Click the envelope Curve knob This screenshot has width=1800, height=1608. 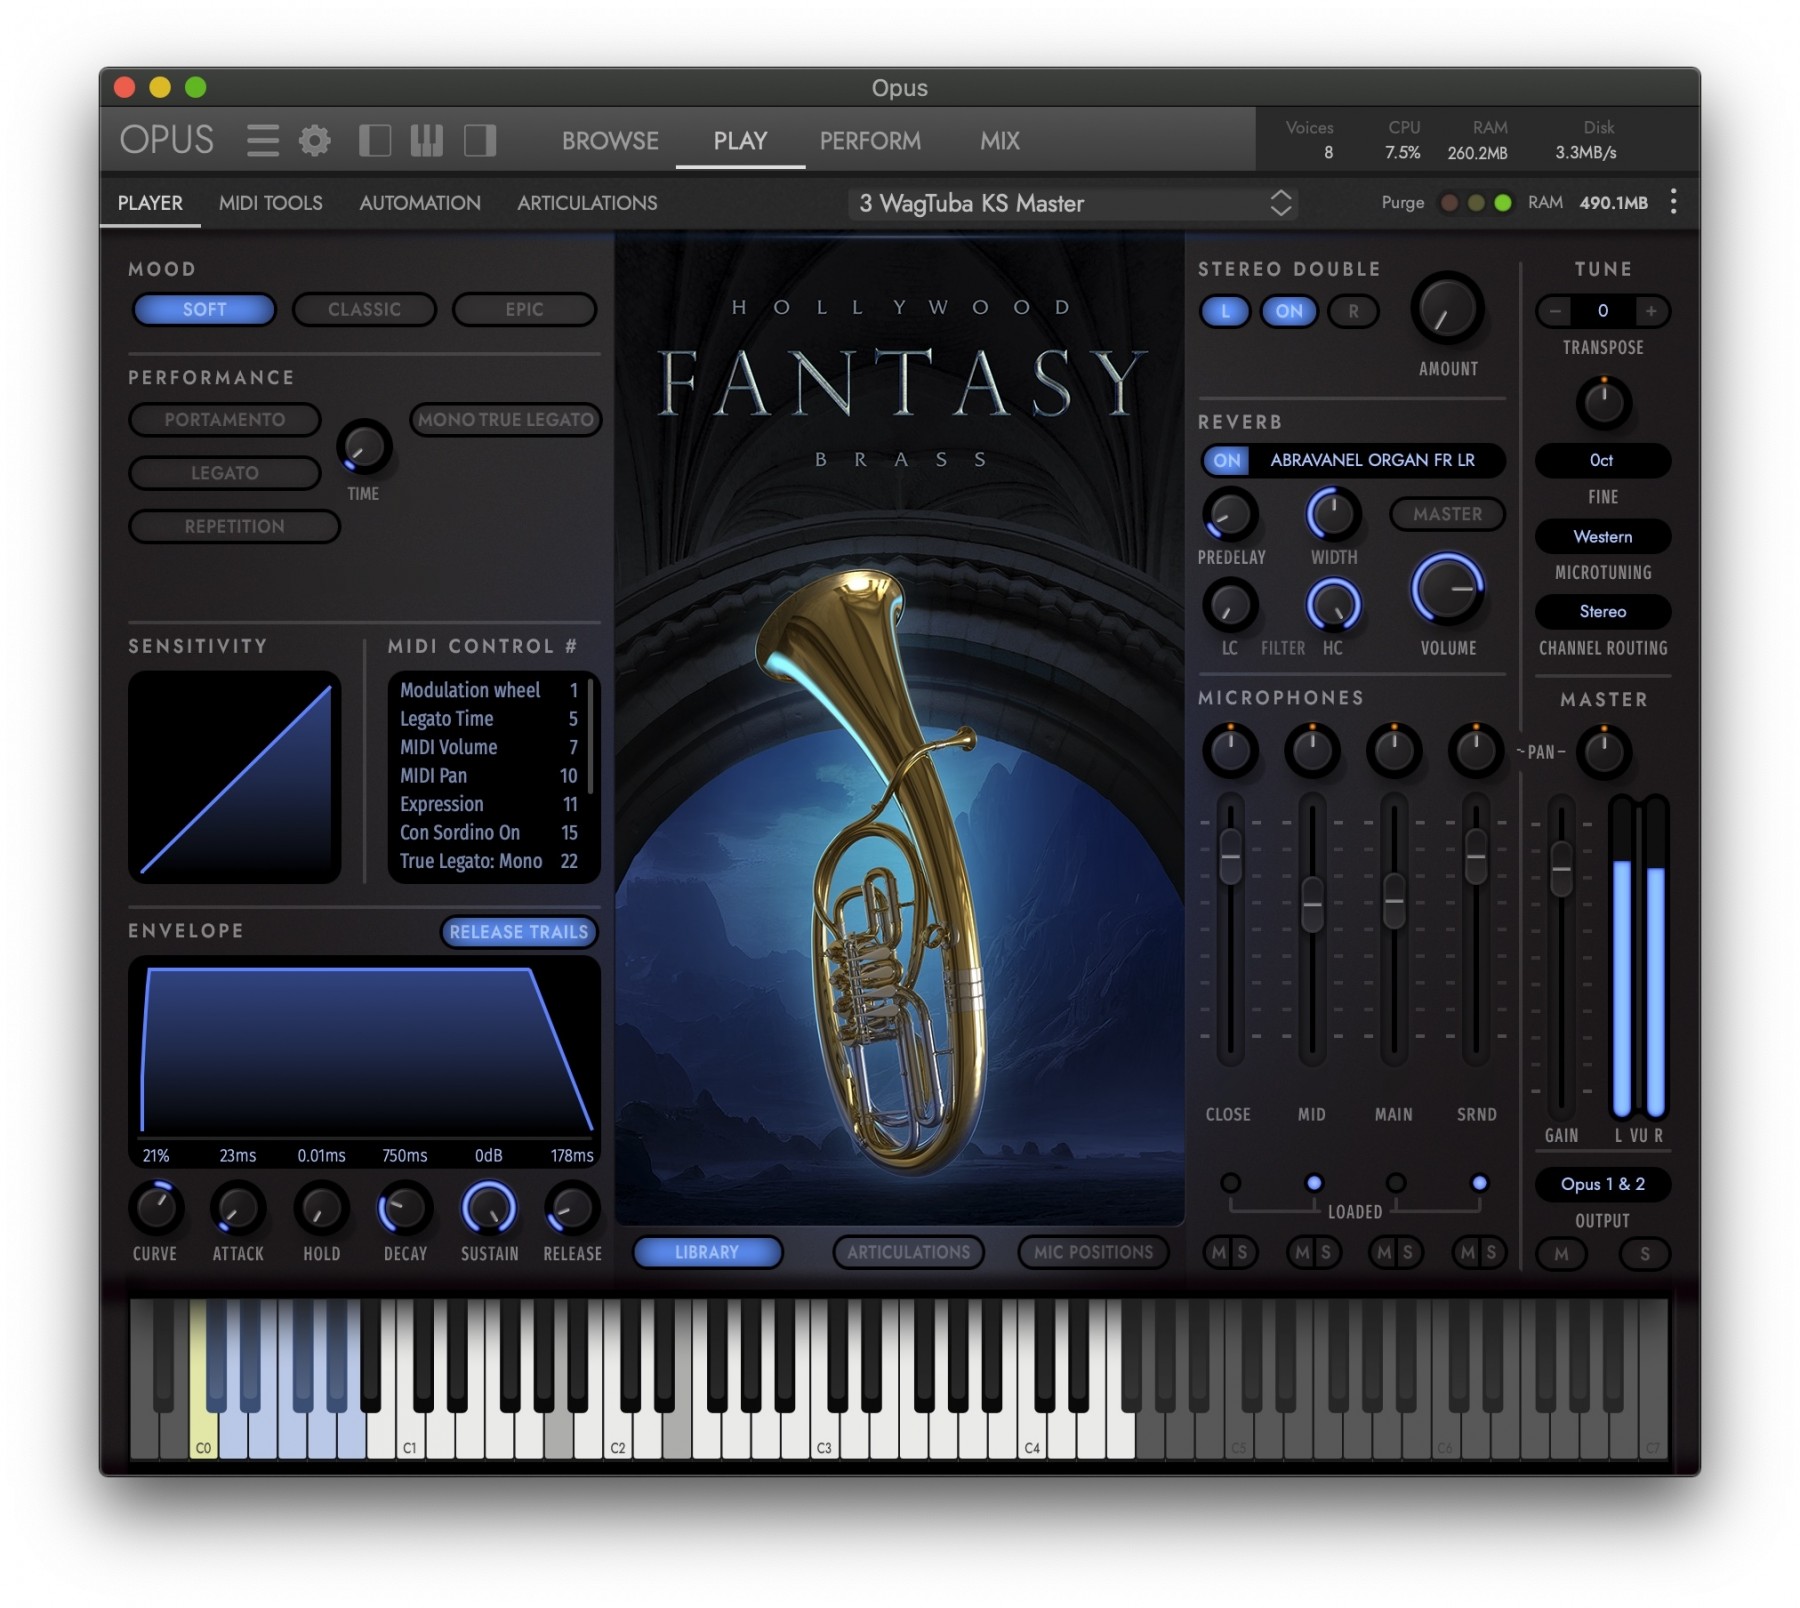coord(156,1208)
